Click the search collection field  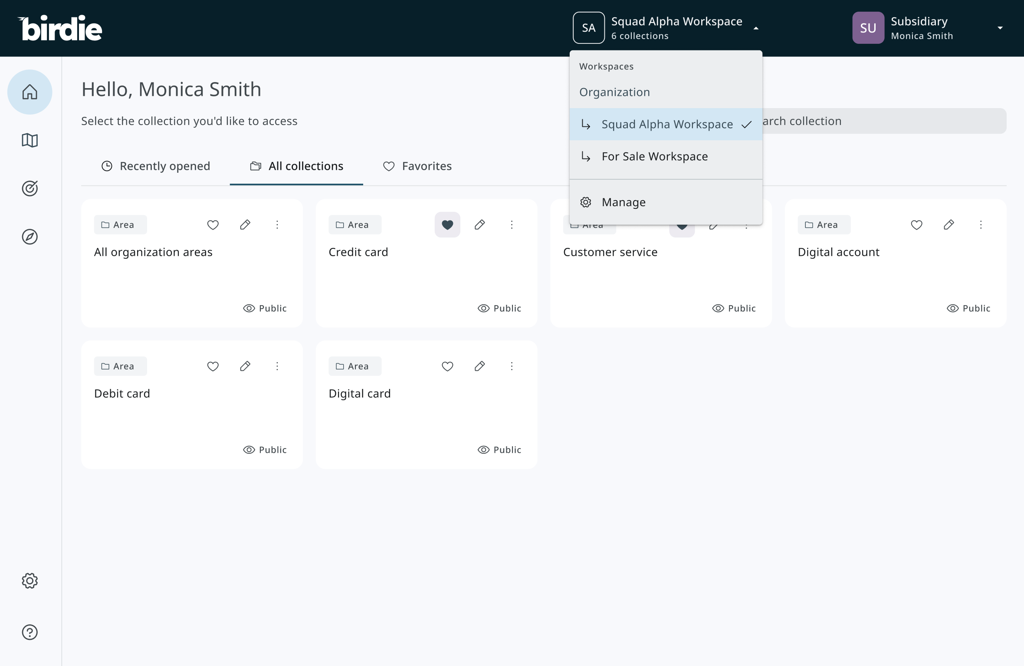(880, 121)
